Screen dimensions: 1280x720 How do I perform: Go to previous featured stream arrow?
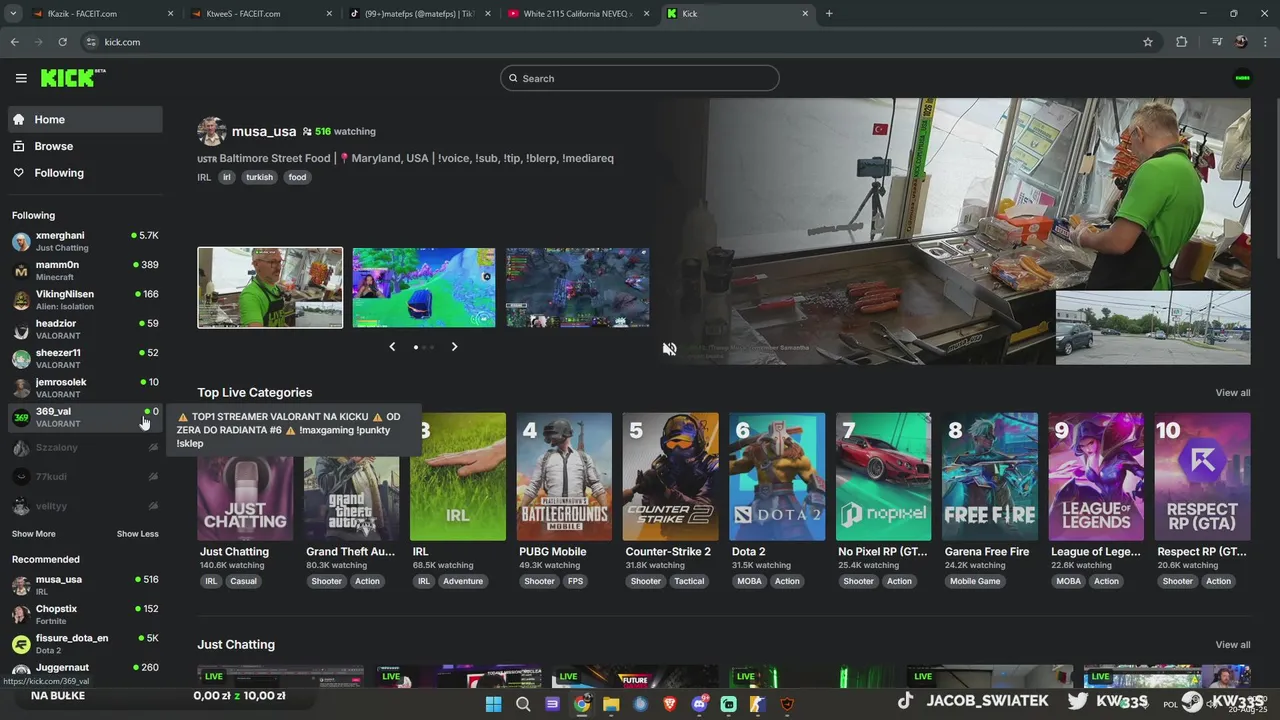tap(392, 347)
